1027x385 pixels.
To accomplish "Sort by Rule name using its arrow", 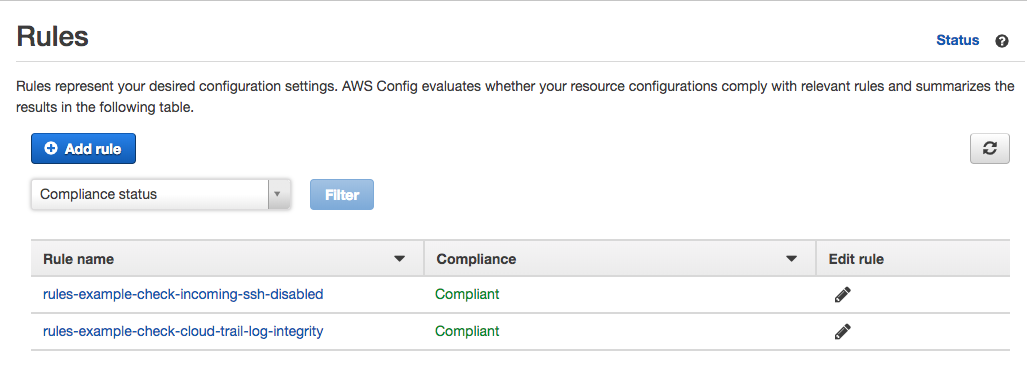I will [x=399, y=259].
